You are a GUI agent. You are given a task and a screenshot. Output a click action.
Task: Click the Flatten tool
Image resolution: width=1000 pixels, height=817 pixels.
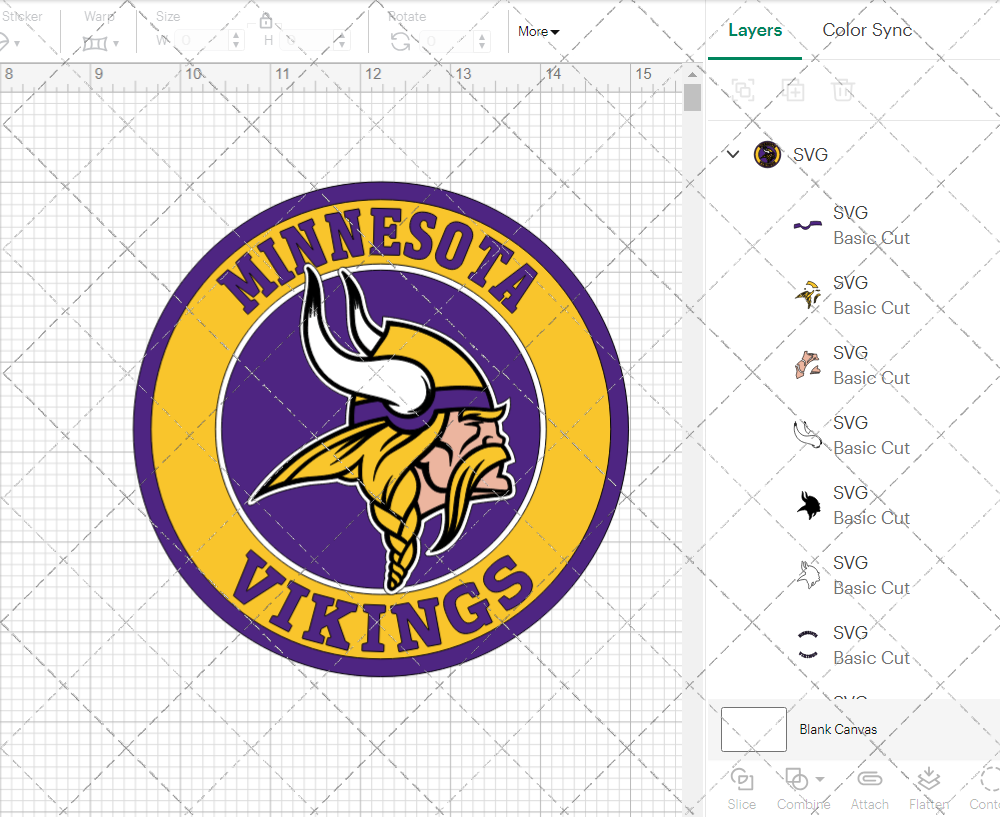coord(929,790)
